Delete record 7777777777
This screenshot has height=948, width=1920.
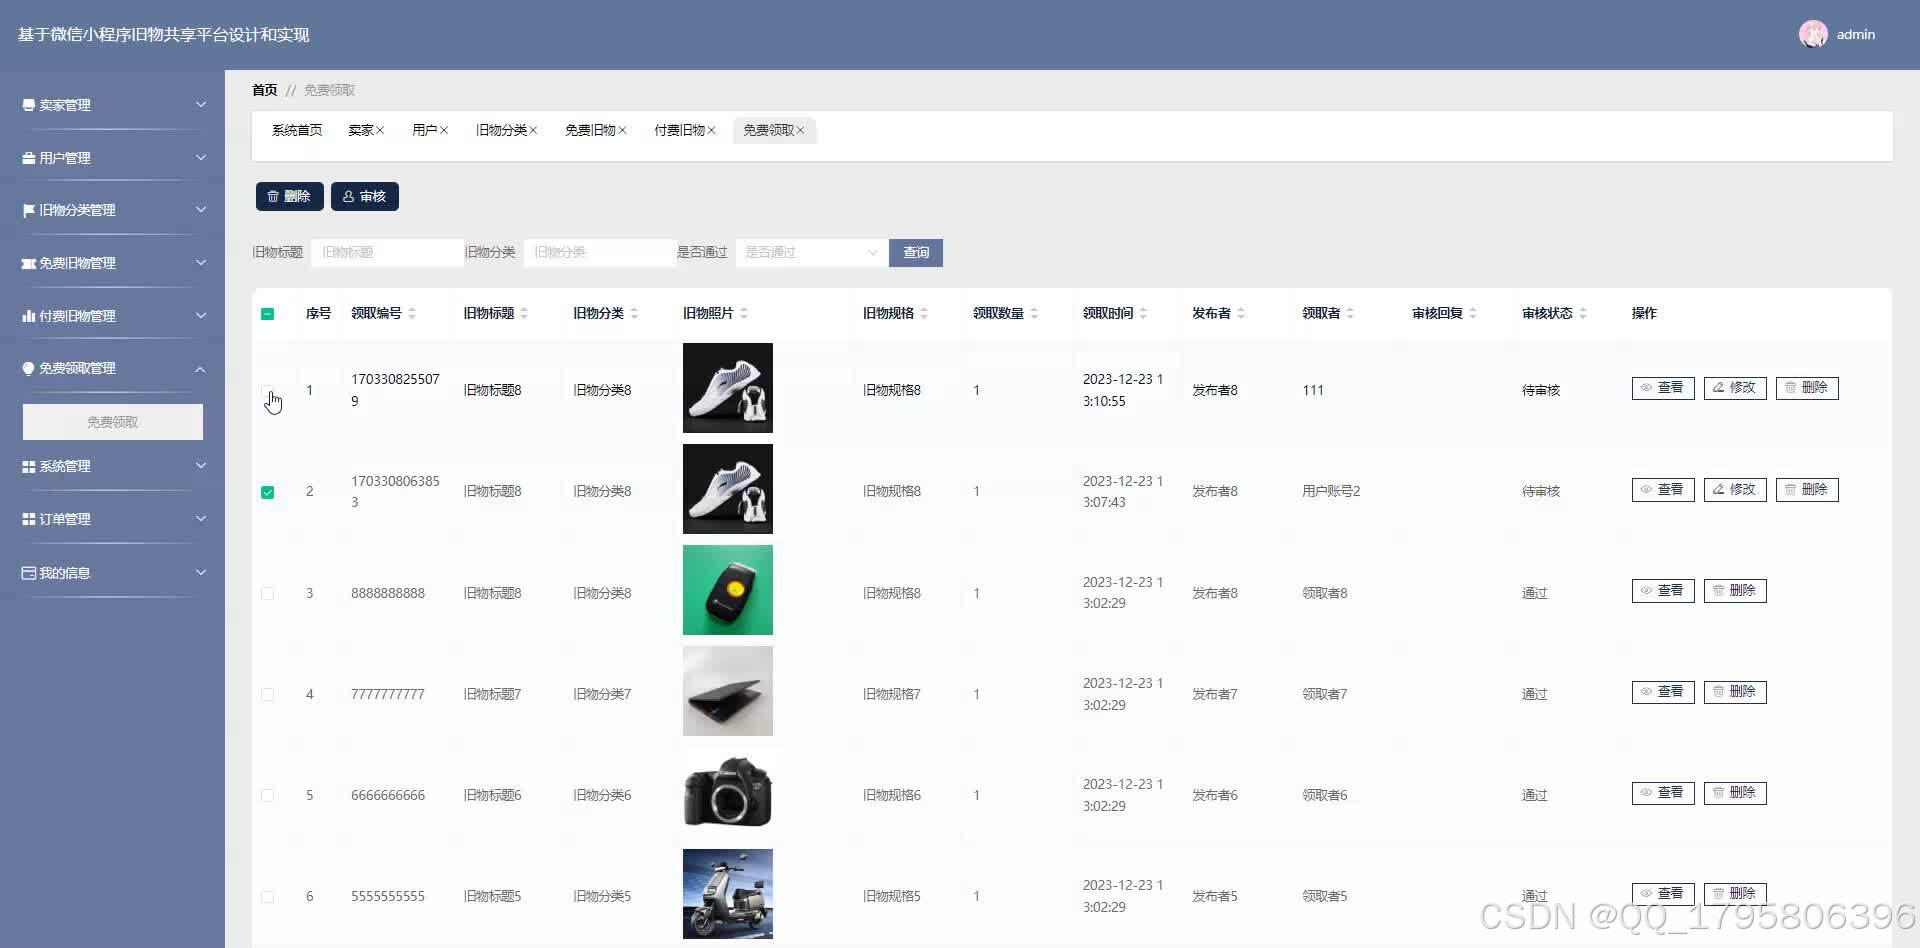[x=1735, y=692]
